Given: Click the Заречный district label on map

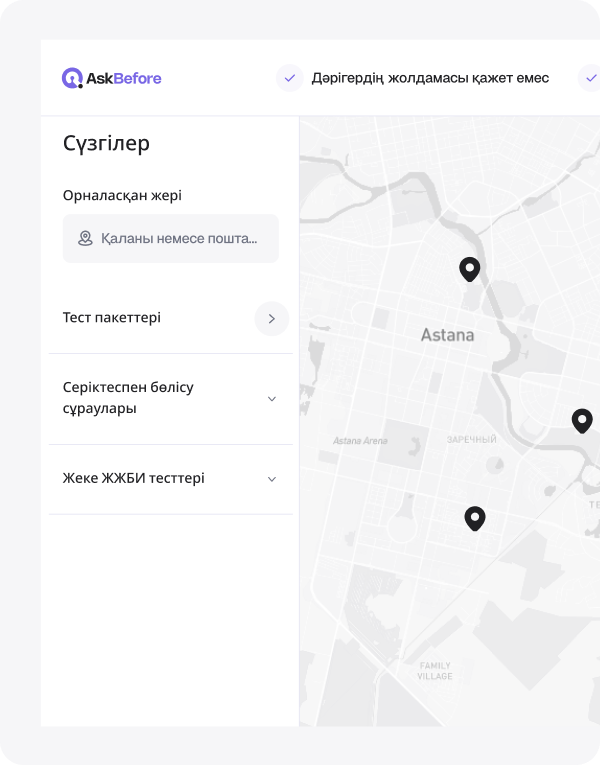Looking at the screenshot, I should click(471, 440).
